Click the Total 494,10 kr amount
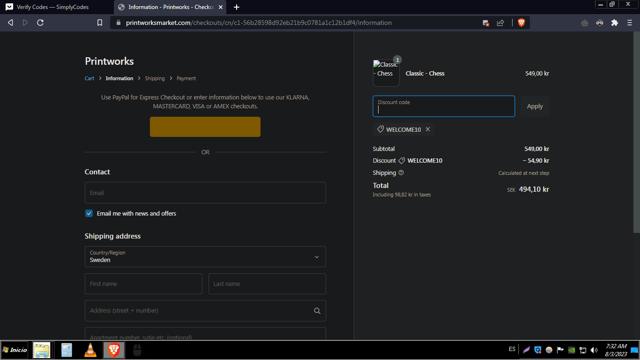Image resolution: width=640 pixels, height=360 pixels. click(533, 189)
